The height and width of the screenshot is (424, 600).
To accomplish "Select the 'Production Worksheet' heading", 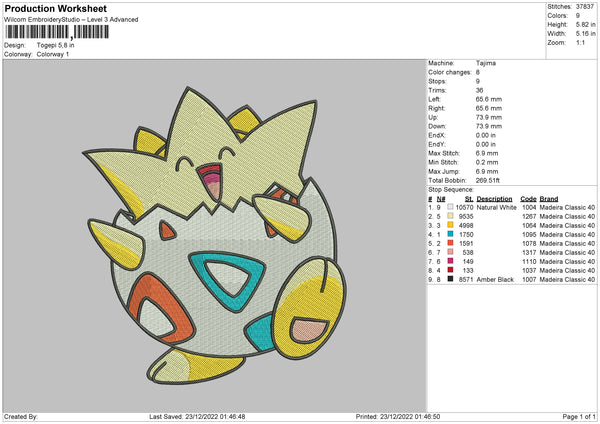I will [x=55, y=8].
